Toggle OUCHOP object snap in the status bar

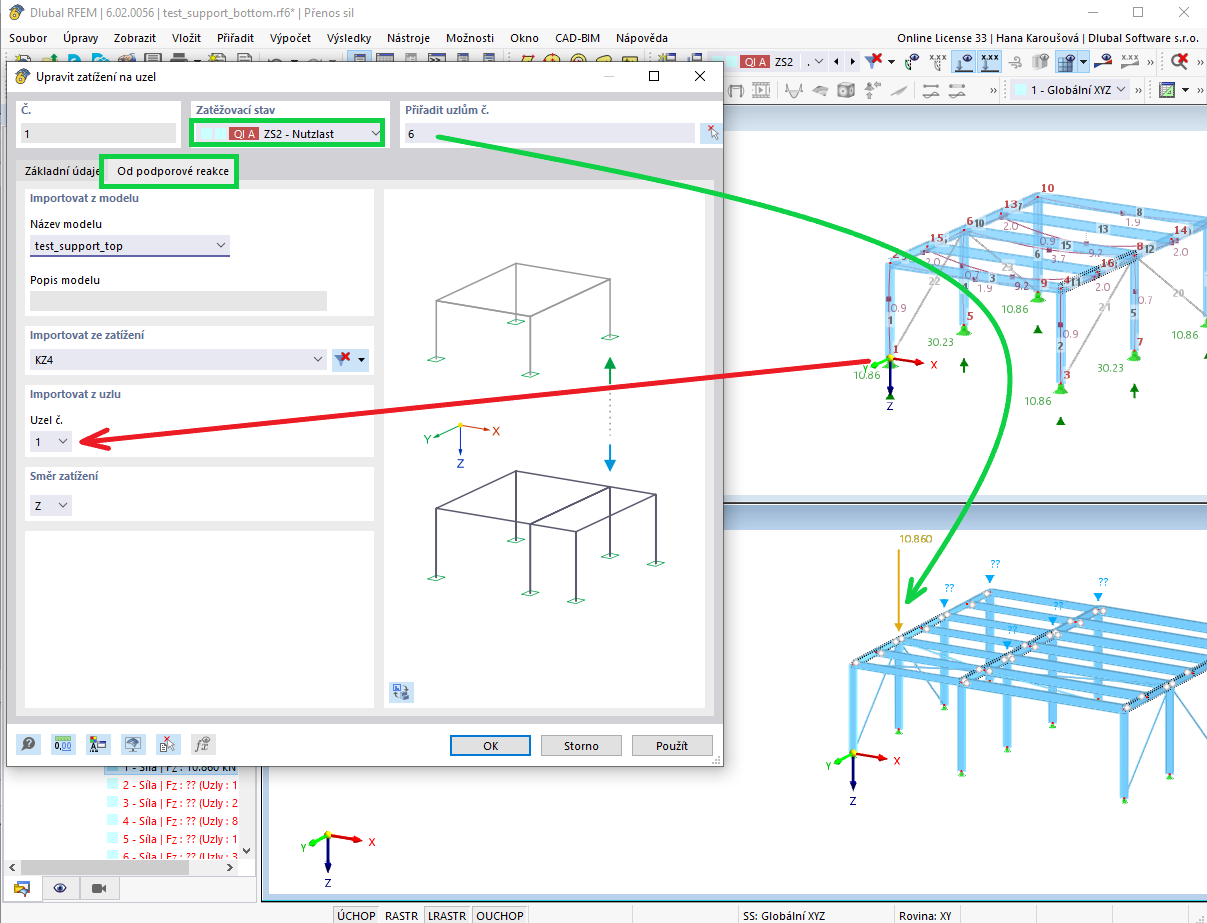[x=499, y=915]
